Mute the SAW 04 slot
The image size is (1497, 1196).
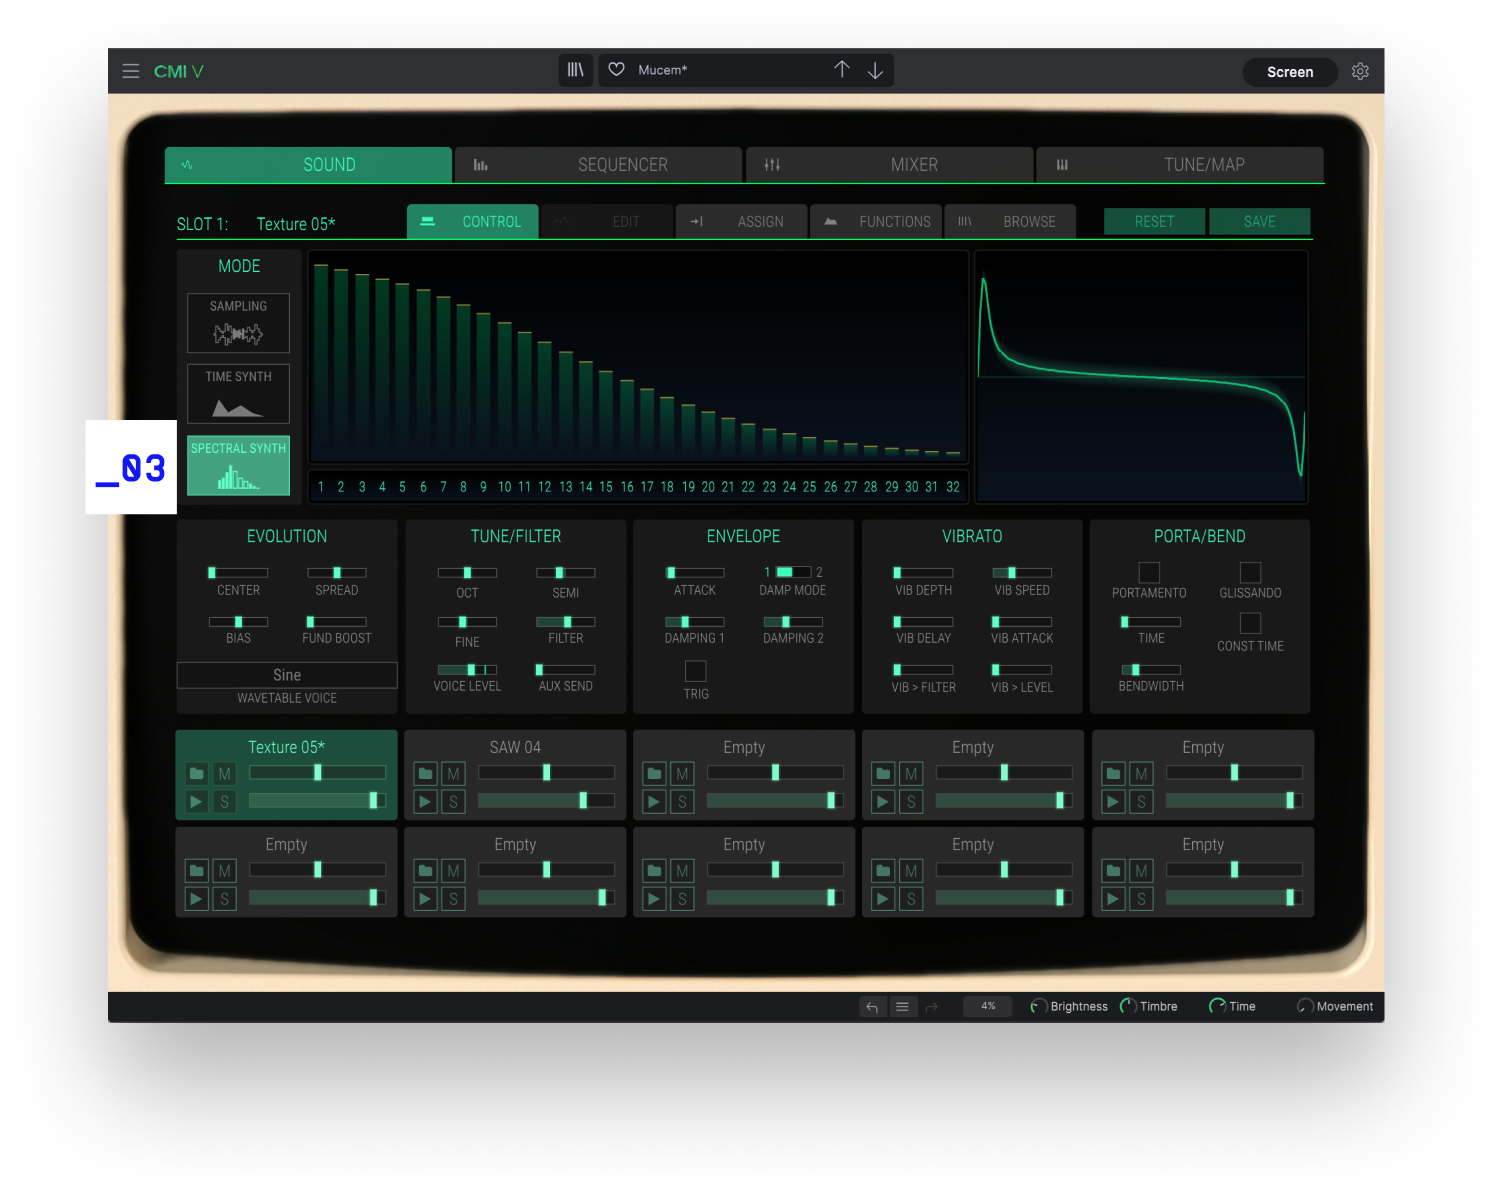point(454,774)
